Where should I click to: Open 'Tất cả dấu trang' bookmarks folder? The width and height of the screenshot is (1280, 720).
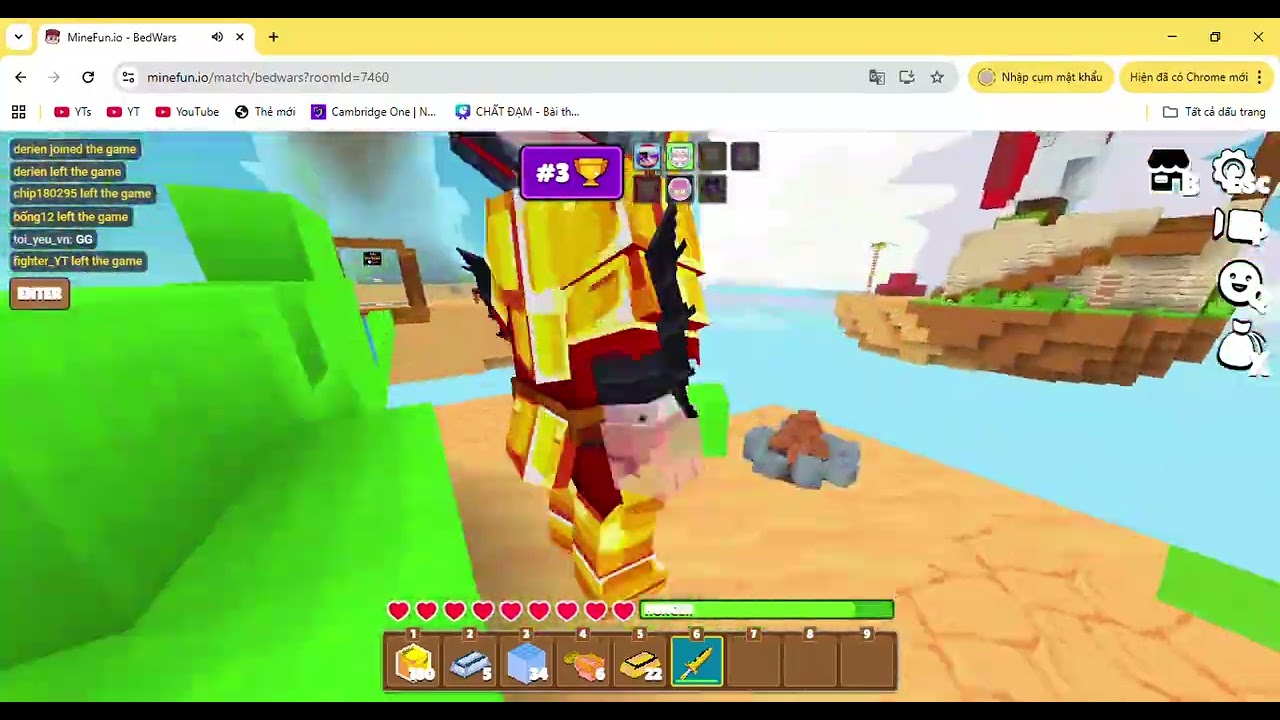tap(1214, 112)
